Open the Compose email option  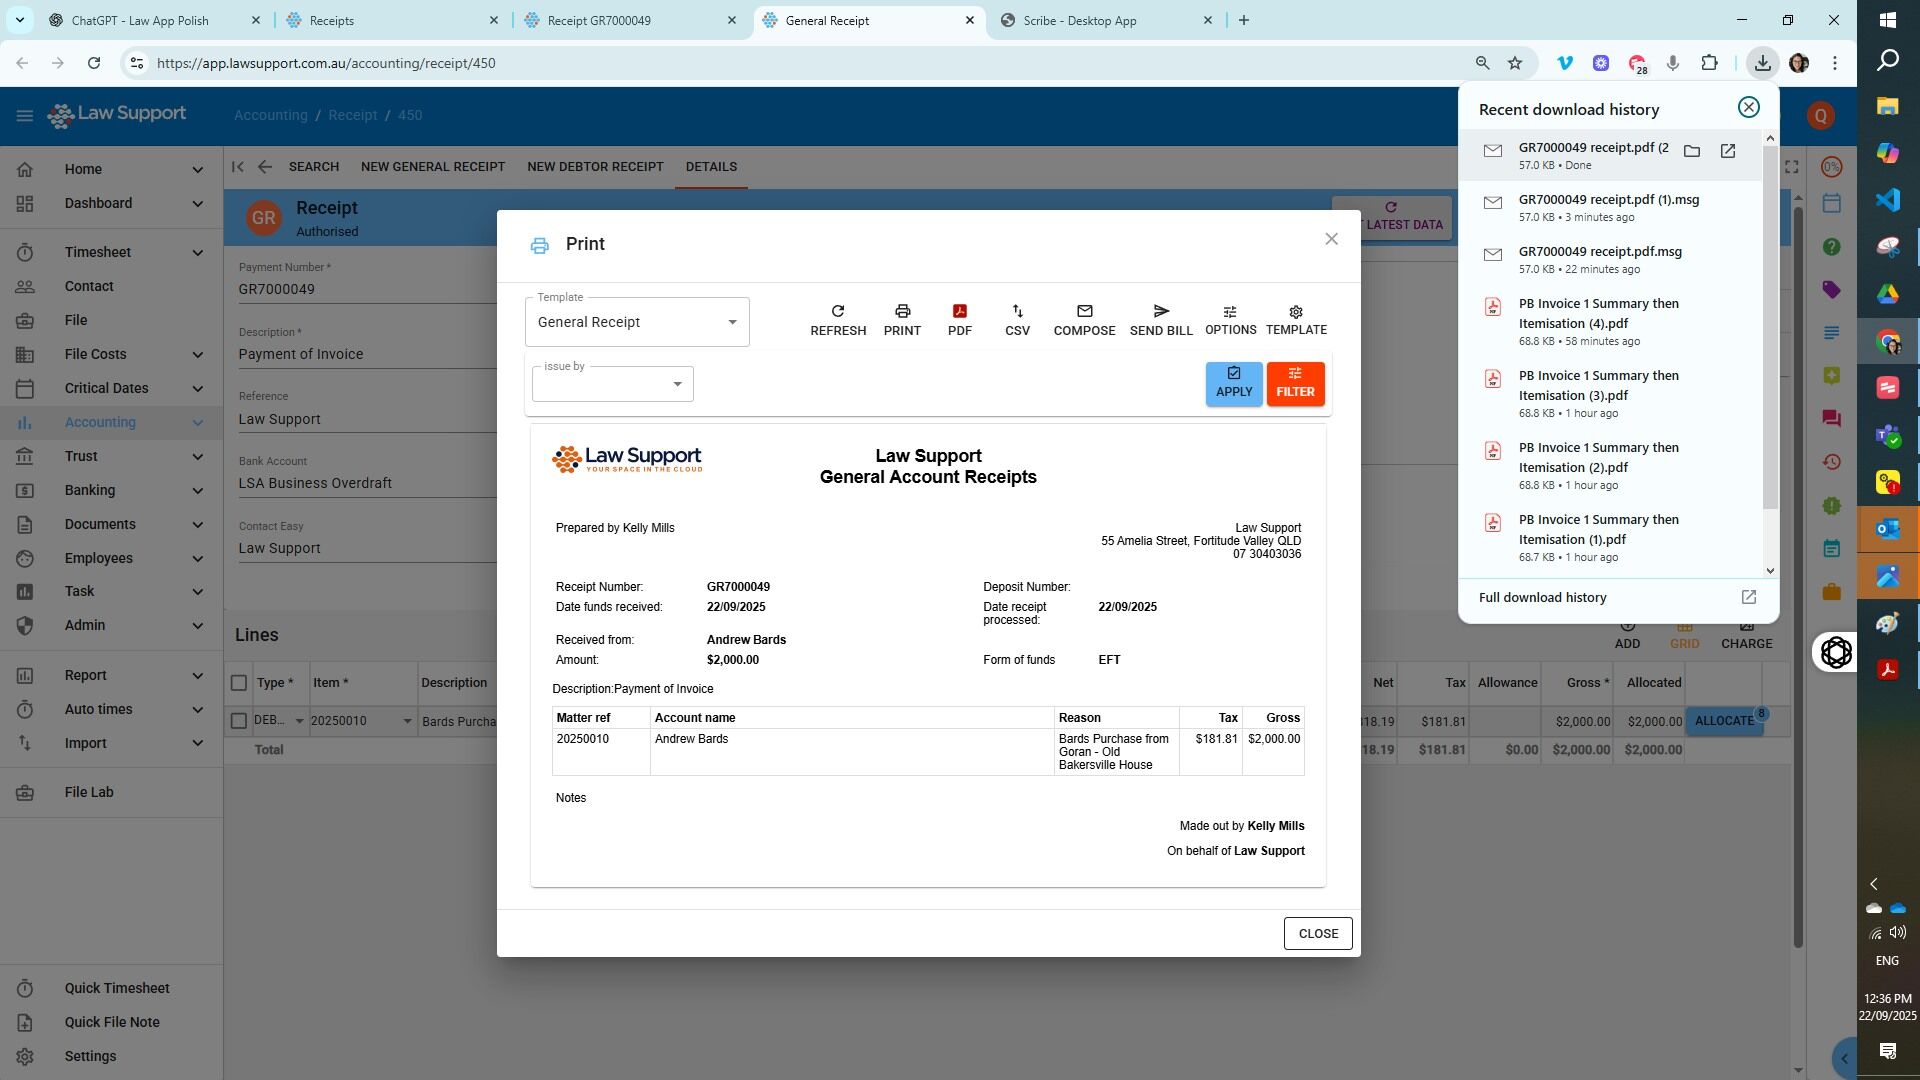tap(1084, 318)
